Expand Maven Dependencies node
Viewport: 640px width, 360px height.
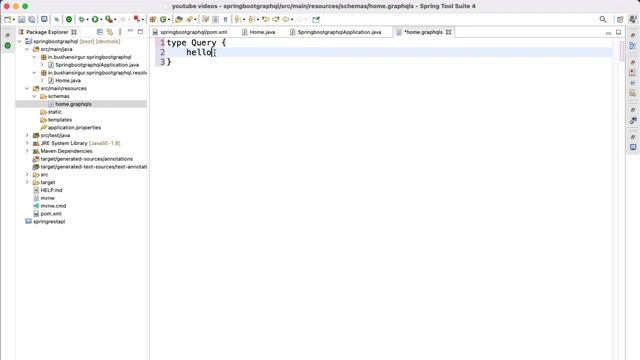coord(27,151)
